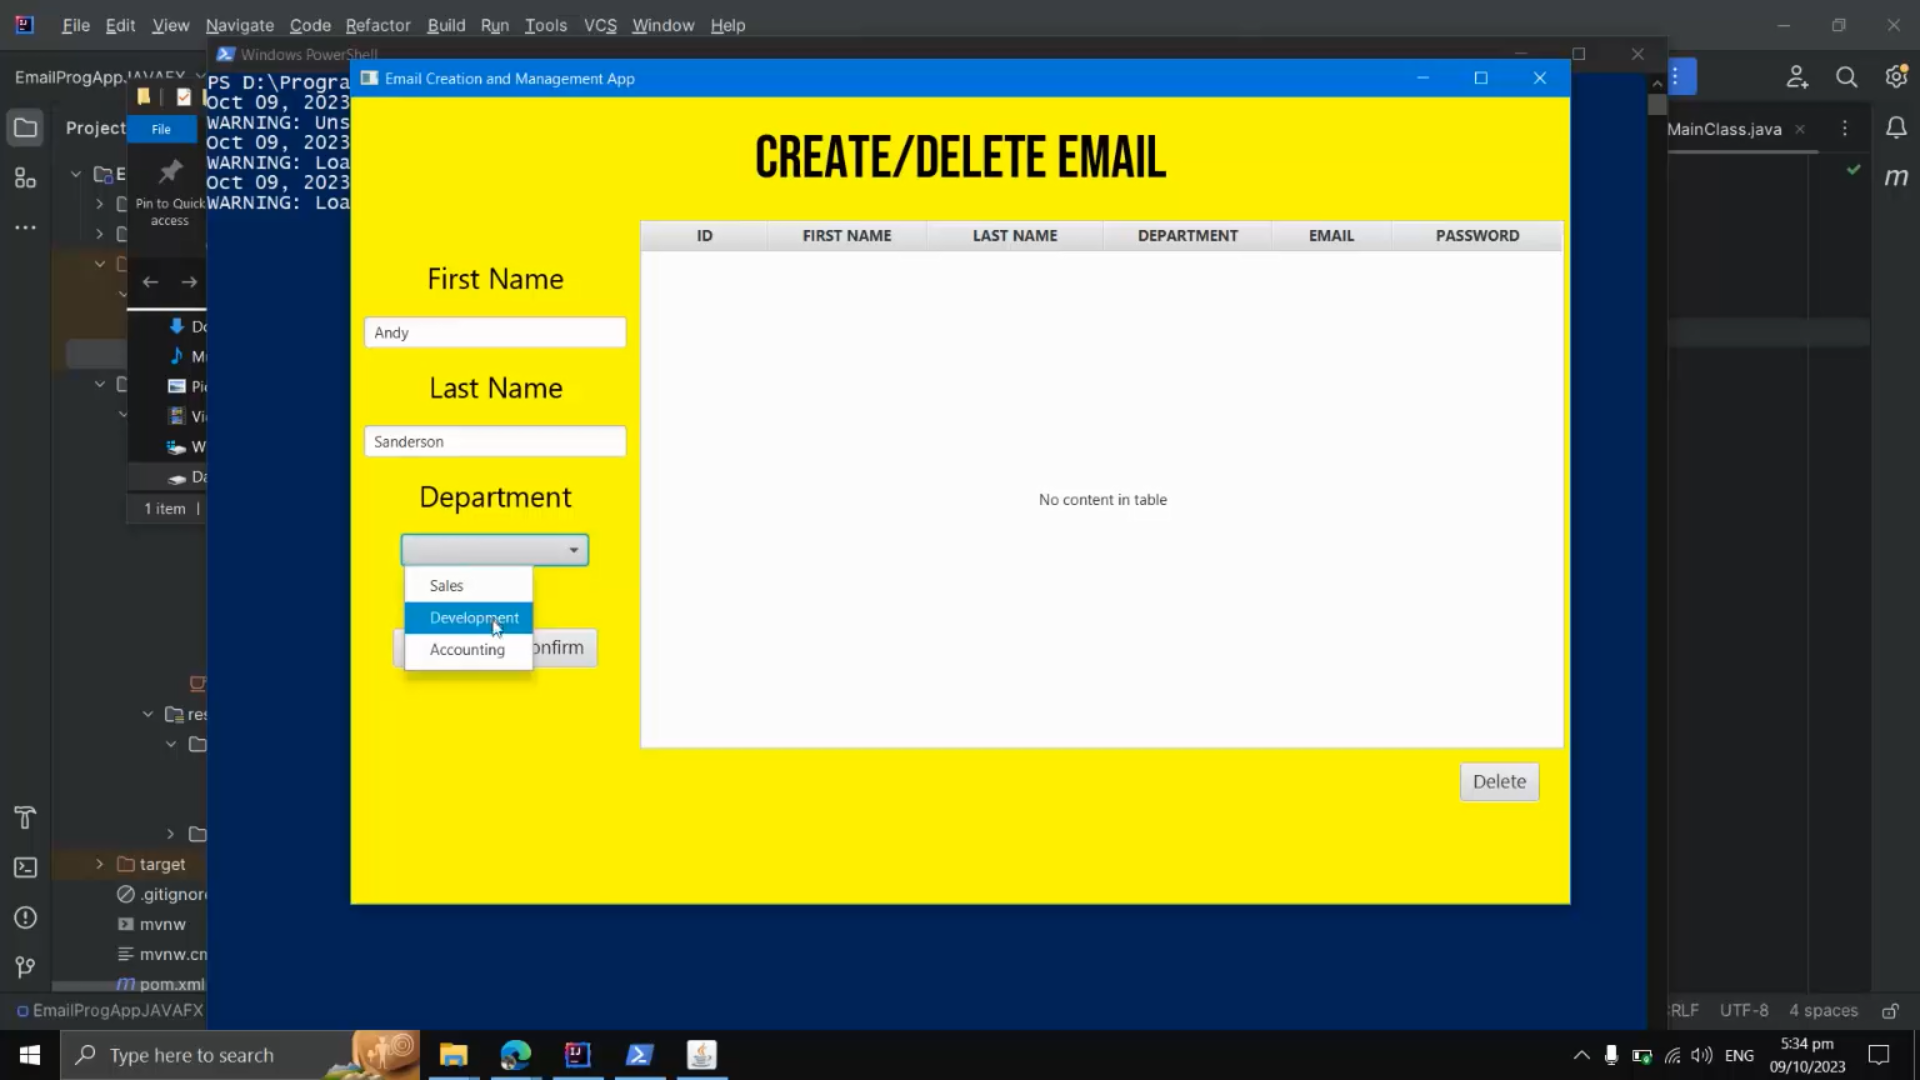Select Accounting from the Department dropdown
Viewport: 1920px width, 1080px height.
(x=467, y=649)
